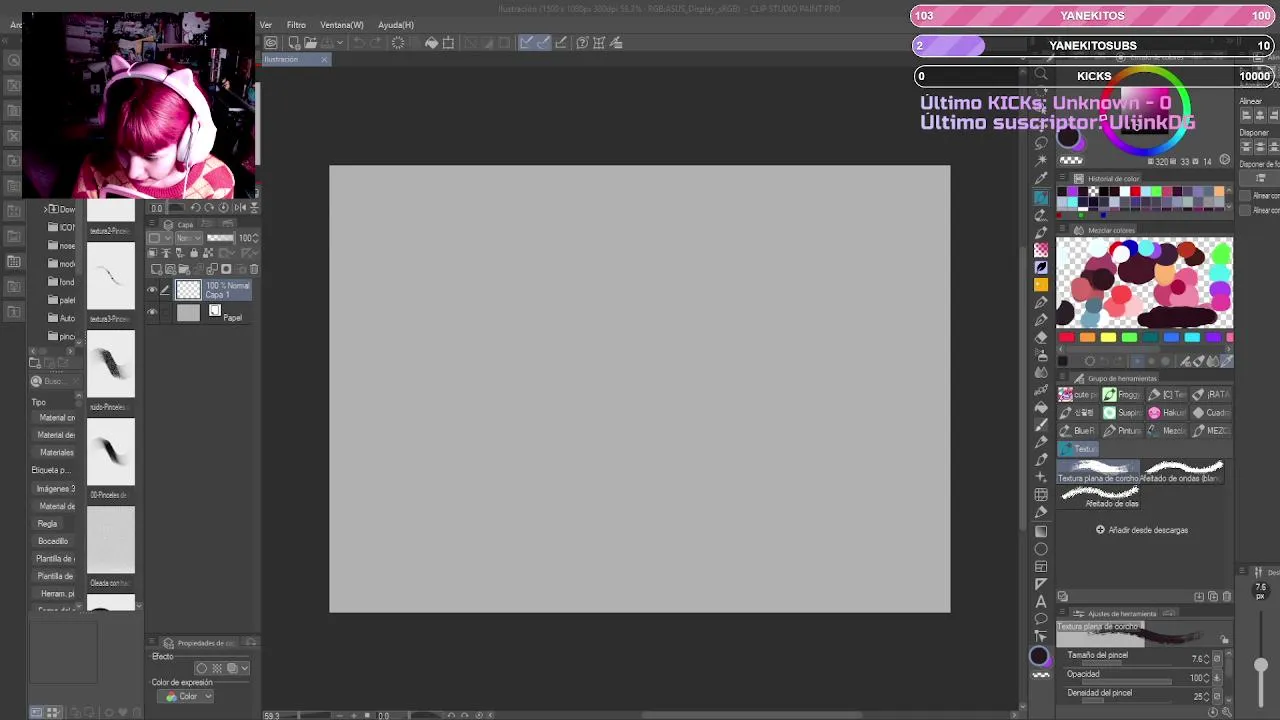
Task: Select the Eraser tool
Action: pos(1041,337)
